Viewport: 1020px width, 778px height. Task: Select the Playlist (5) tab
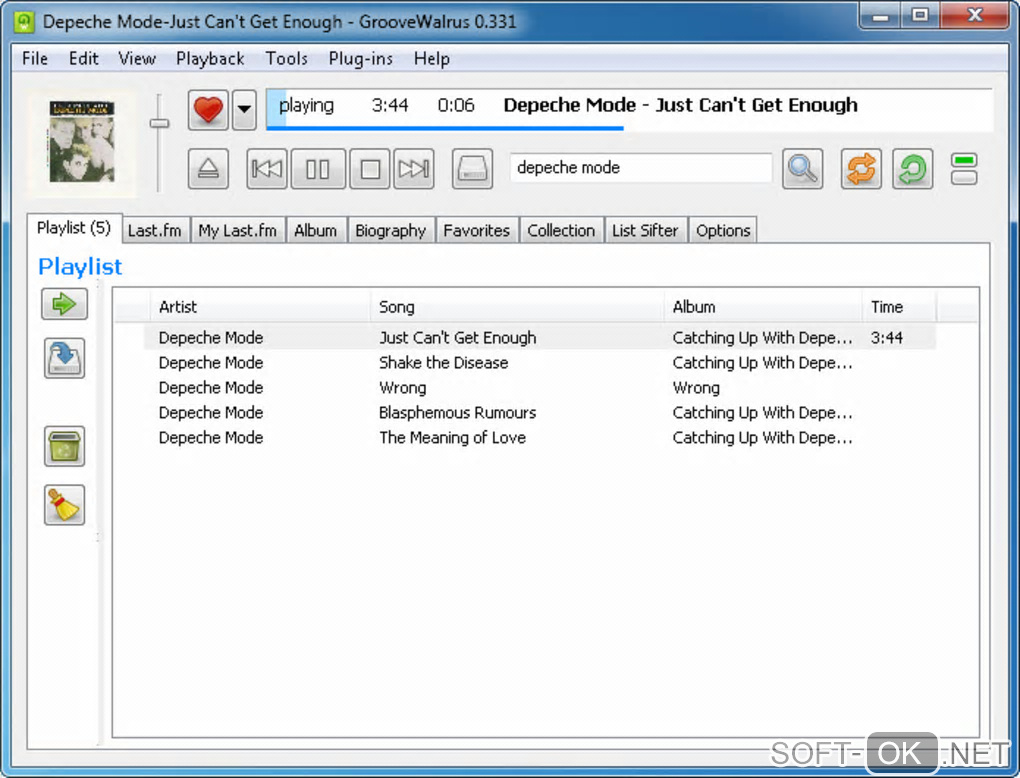point(74,228)
